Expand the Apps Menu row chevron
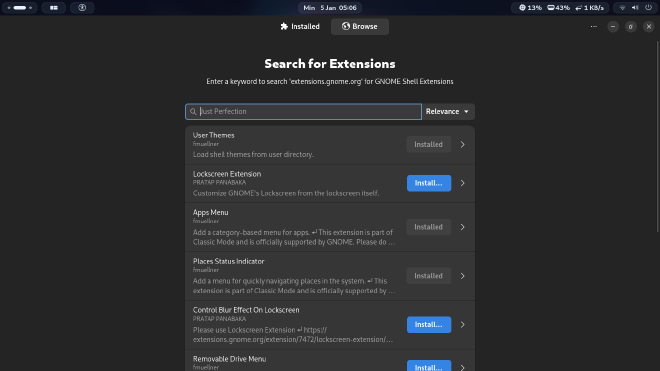This screenshot has width=660, height=371. click(462, 227)
